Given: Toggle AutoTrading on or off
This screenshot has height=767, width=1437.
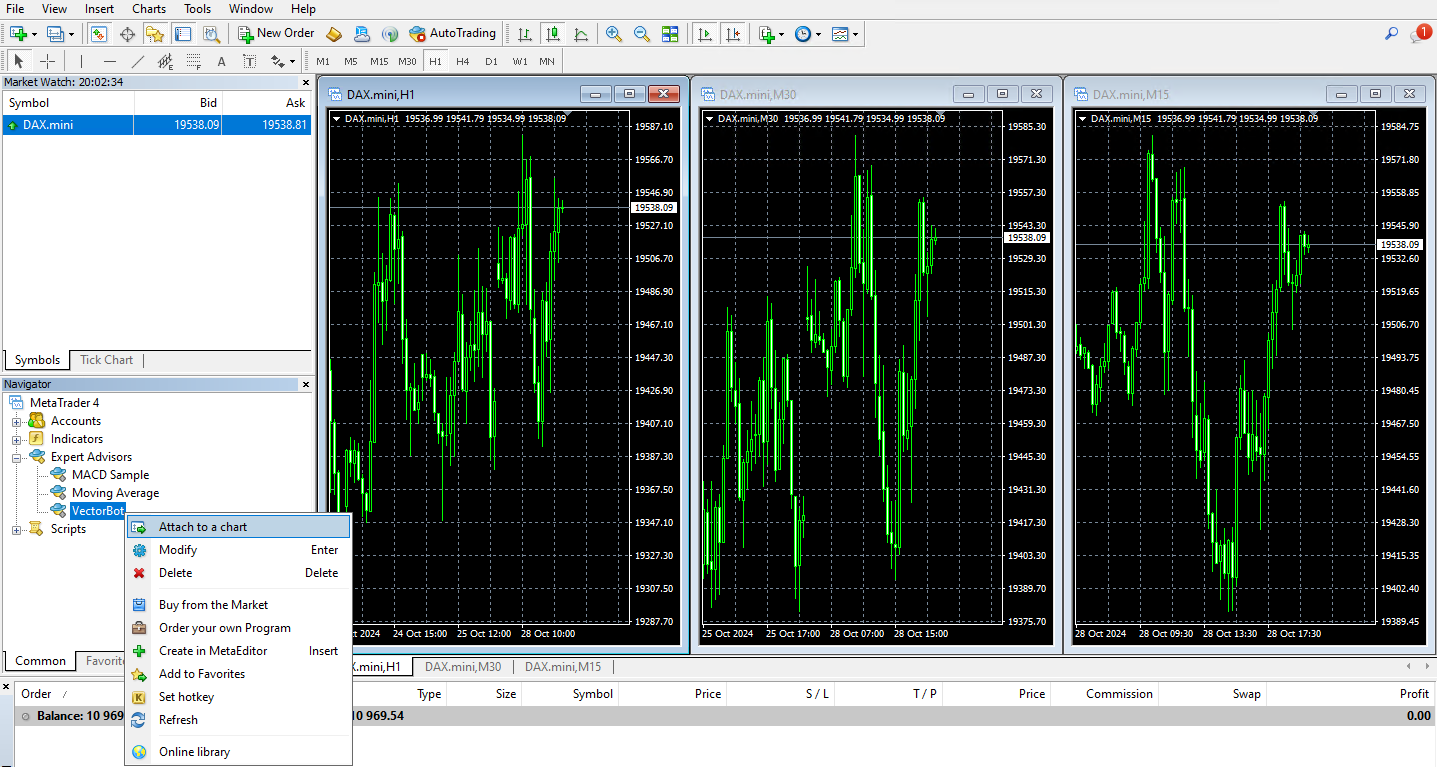Looking at the screenshot, I should click(453, 34).
